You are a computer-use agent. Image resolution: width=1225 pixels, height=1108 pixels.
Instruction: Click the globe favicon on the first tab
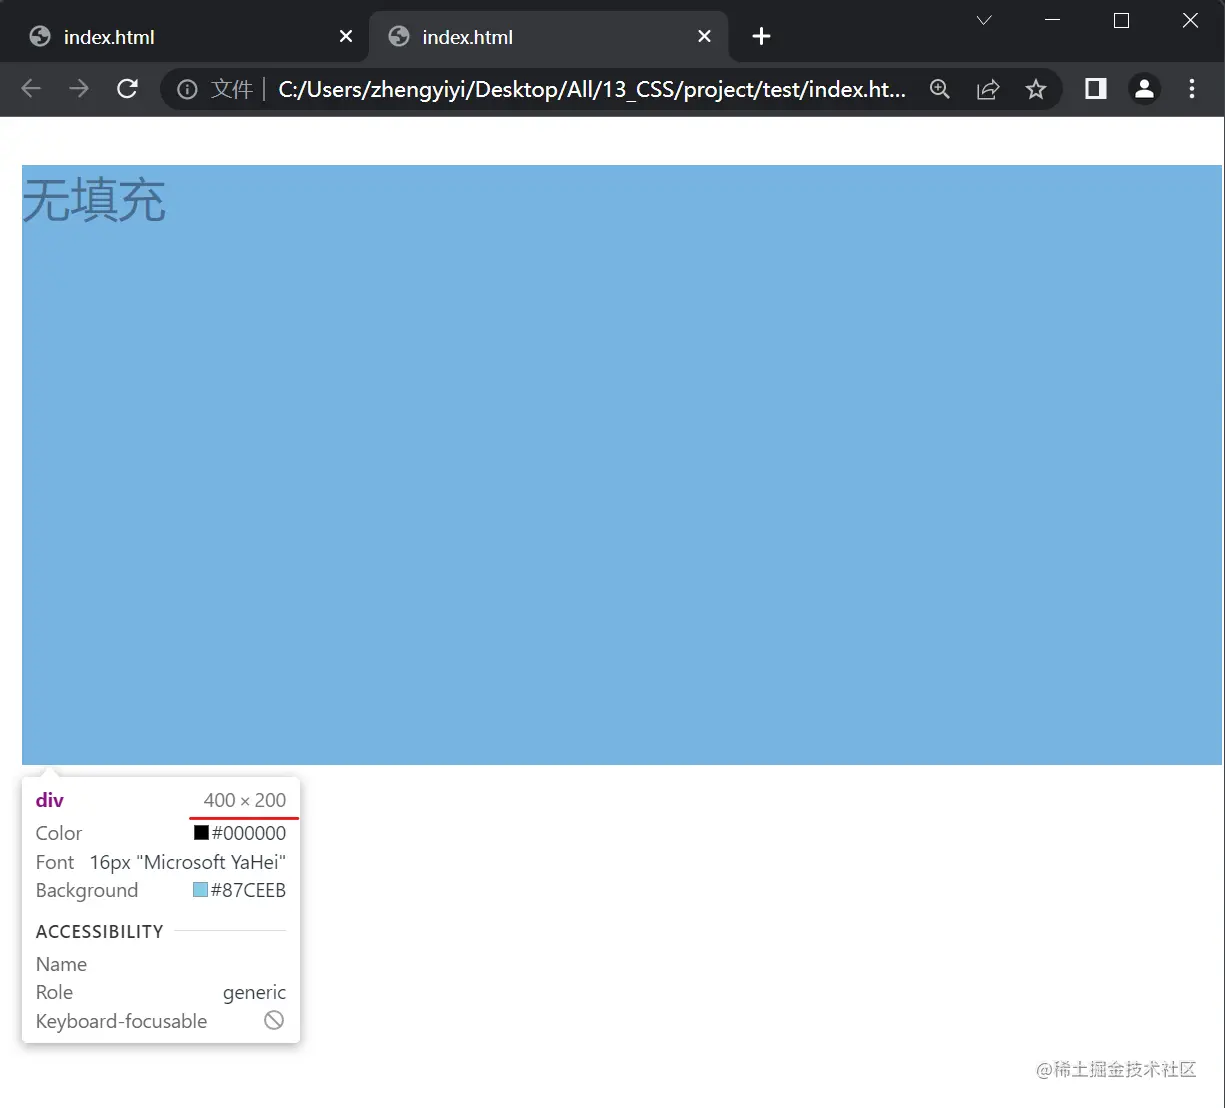(40, 36)
